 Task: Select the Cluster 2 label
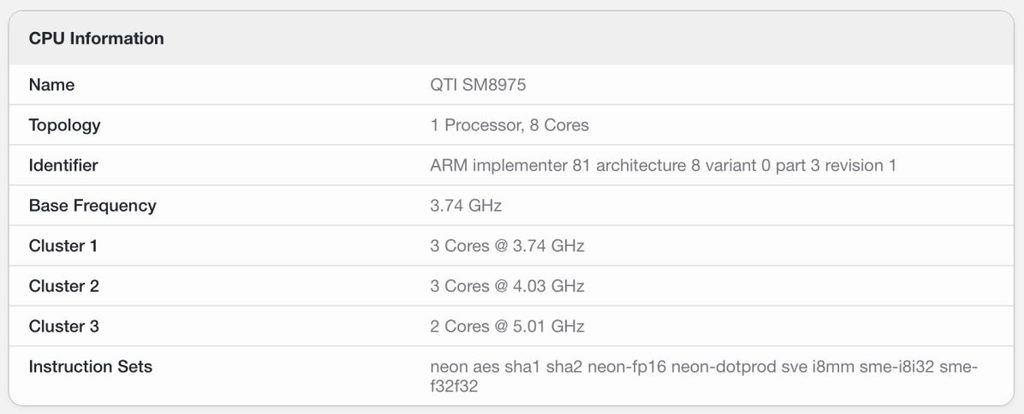pyautogui.click(x=64, y=286)
